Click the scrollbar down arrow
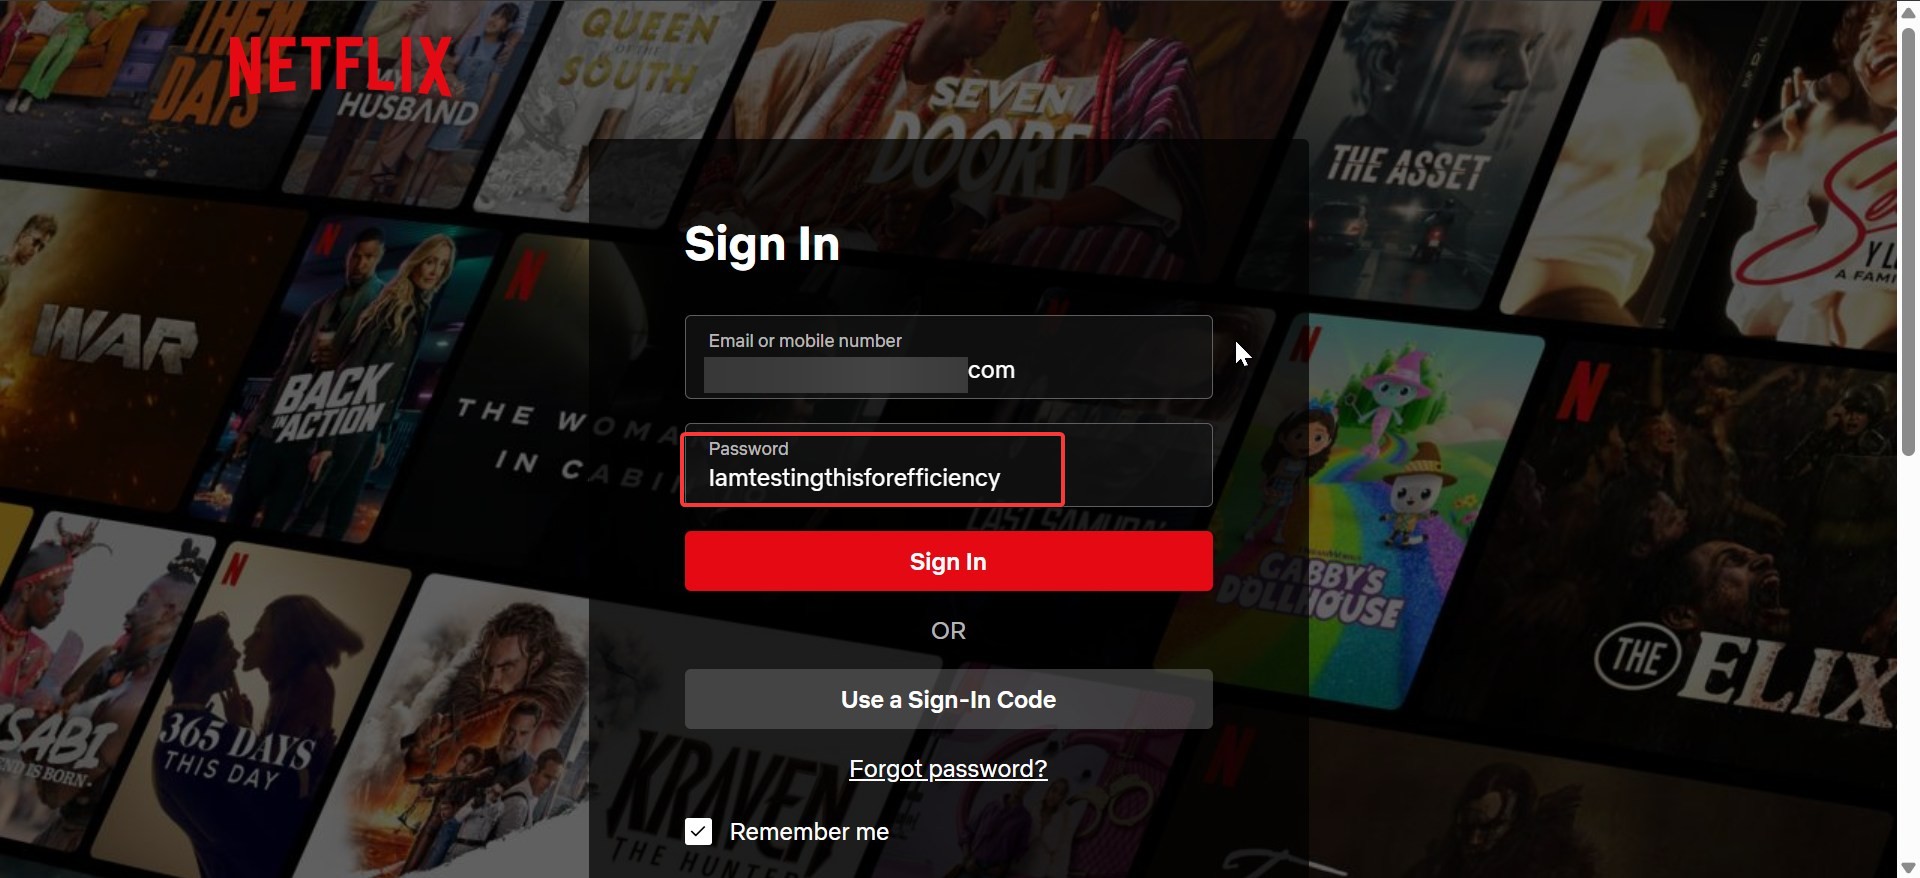The height and width of the screenshot is (878, 1920). [1908, 868]
